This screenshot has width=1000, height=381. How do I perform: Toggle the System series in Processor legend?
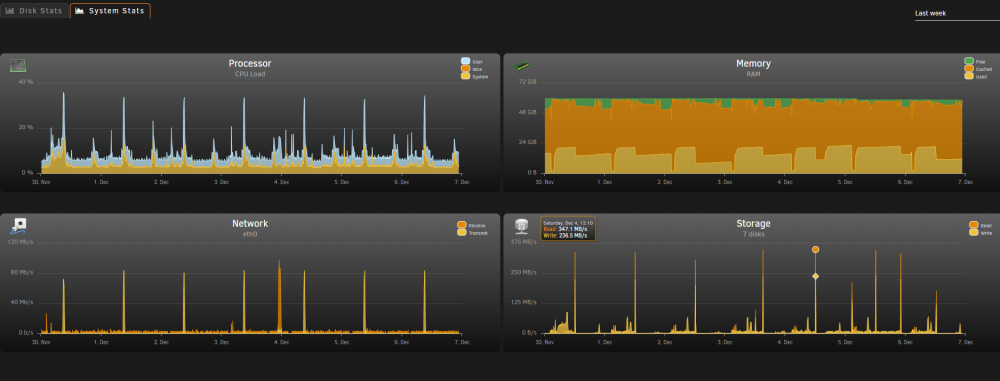point(474,77)
